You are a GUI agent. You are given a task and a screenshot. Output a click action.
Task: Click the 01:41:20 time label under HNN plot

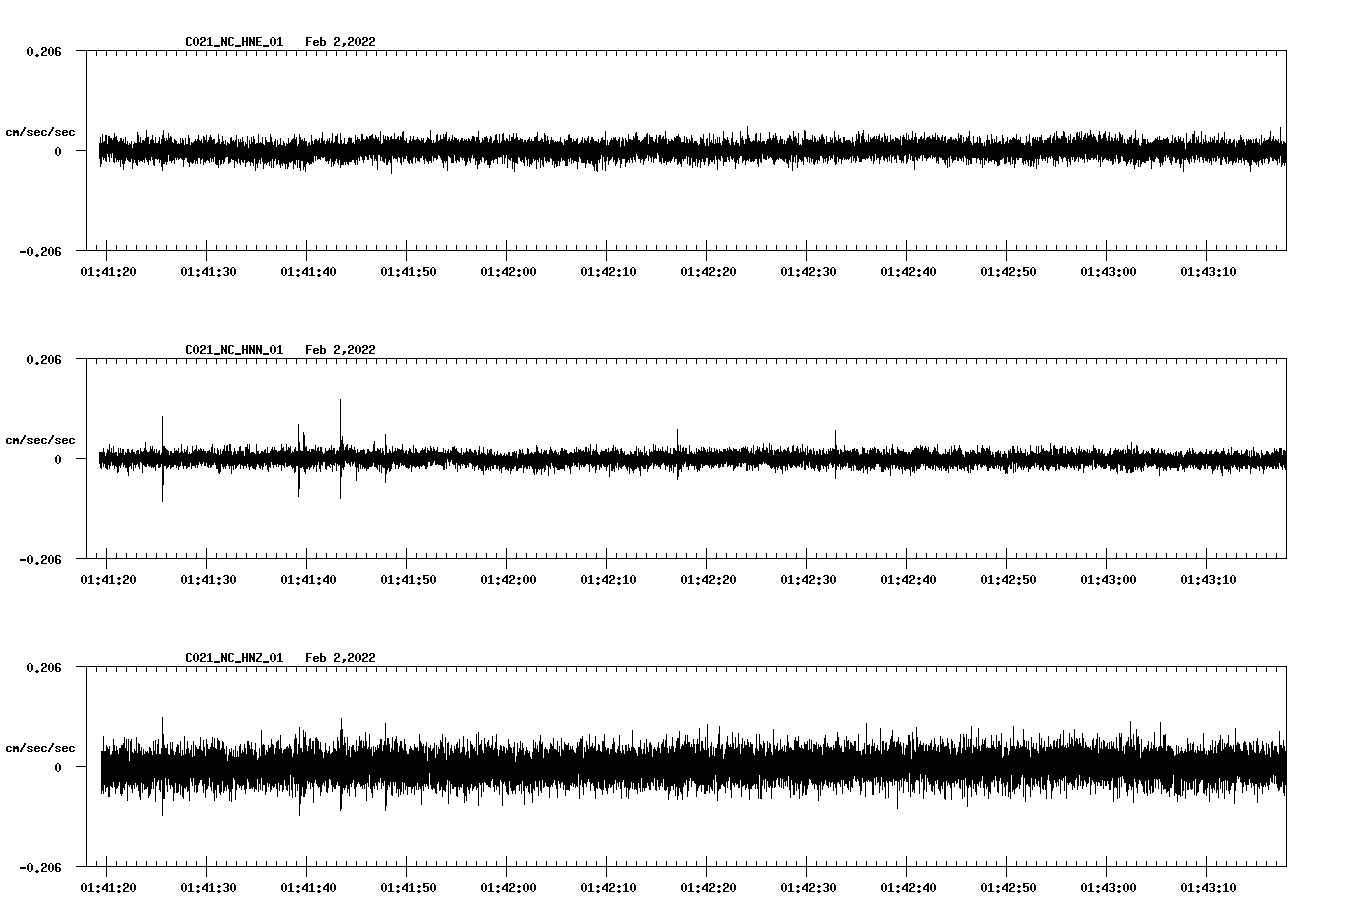108,580
